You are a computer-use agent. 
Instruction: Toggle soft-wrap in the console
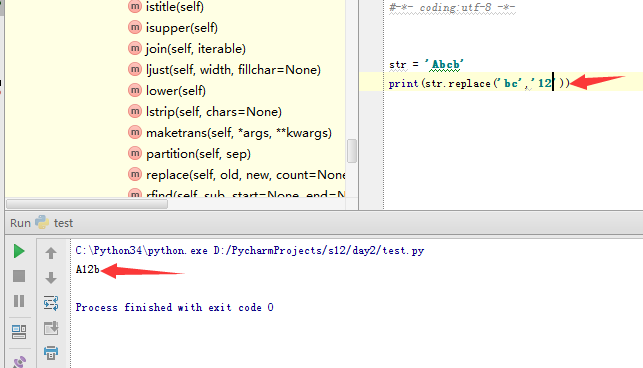[x=51, y=303]
